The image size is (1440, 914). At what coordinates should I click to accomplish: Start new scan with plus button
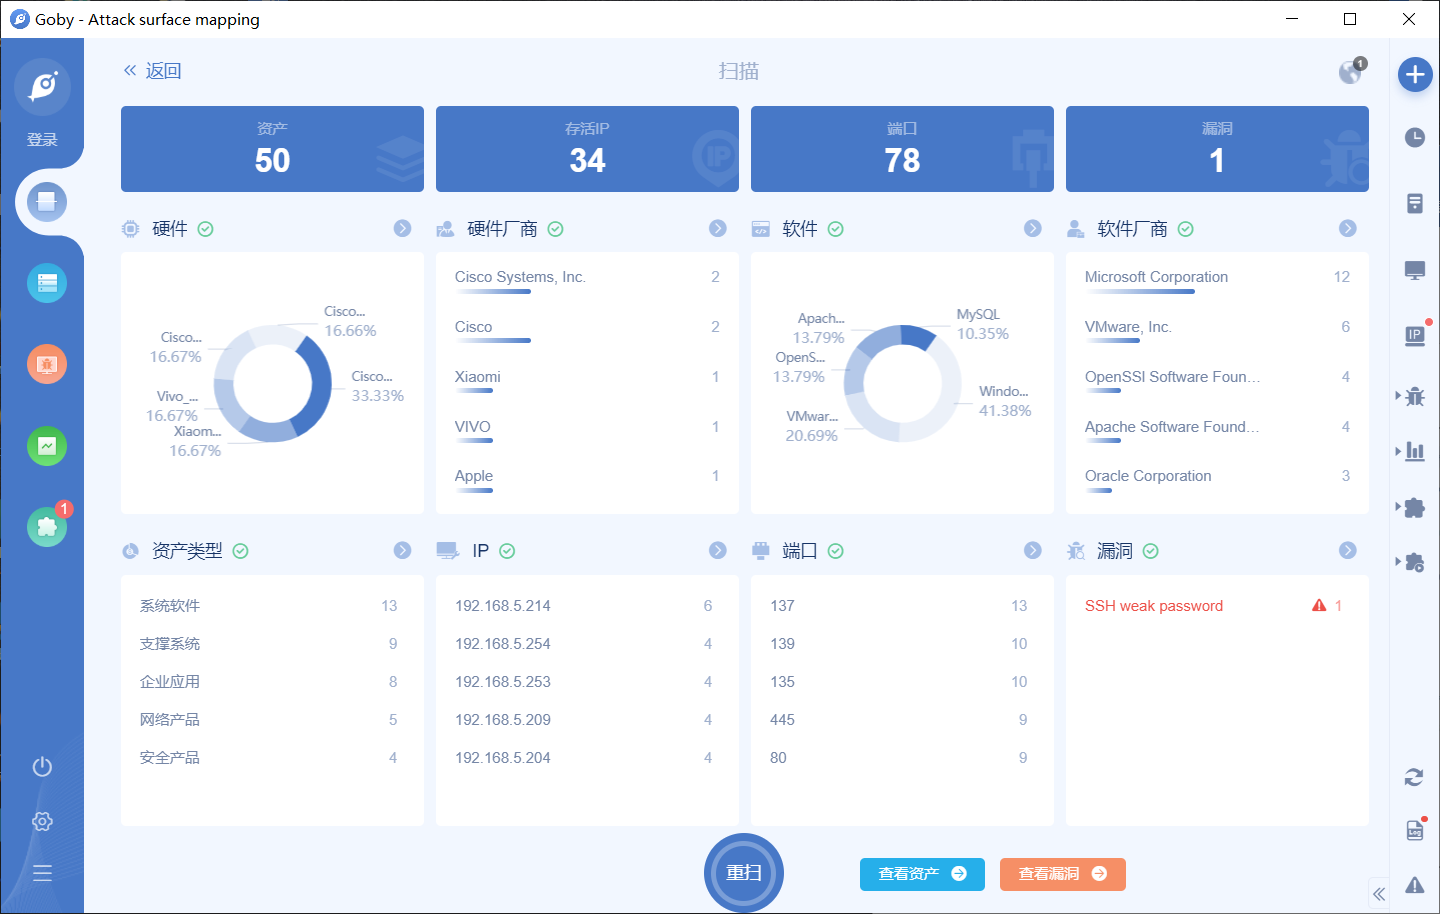click(1415, 74)
